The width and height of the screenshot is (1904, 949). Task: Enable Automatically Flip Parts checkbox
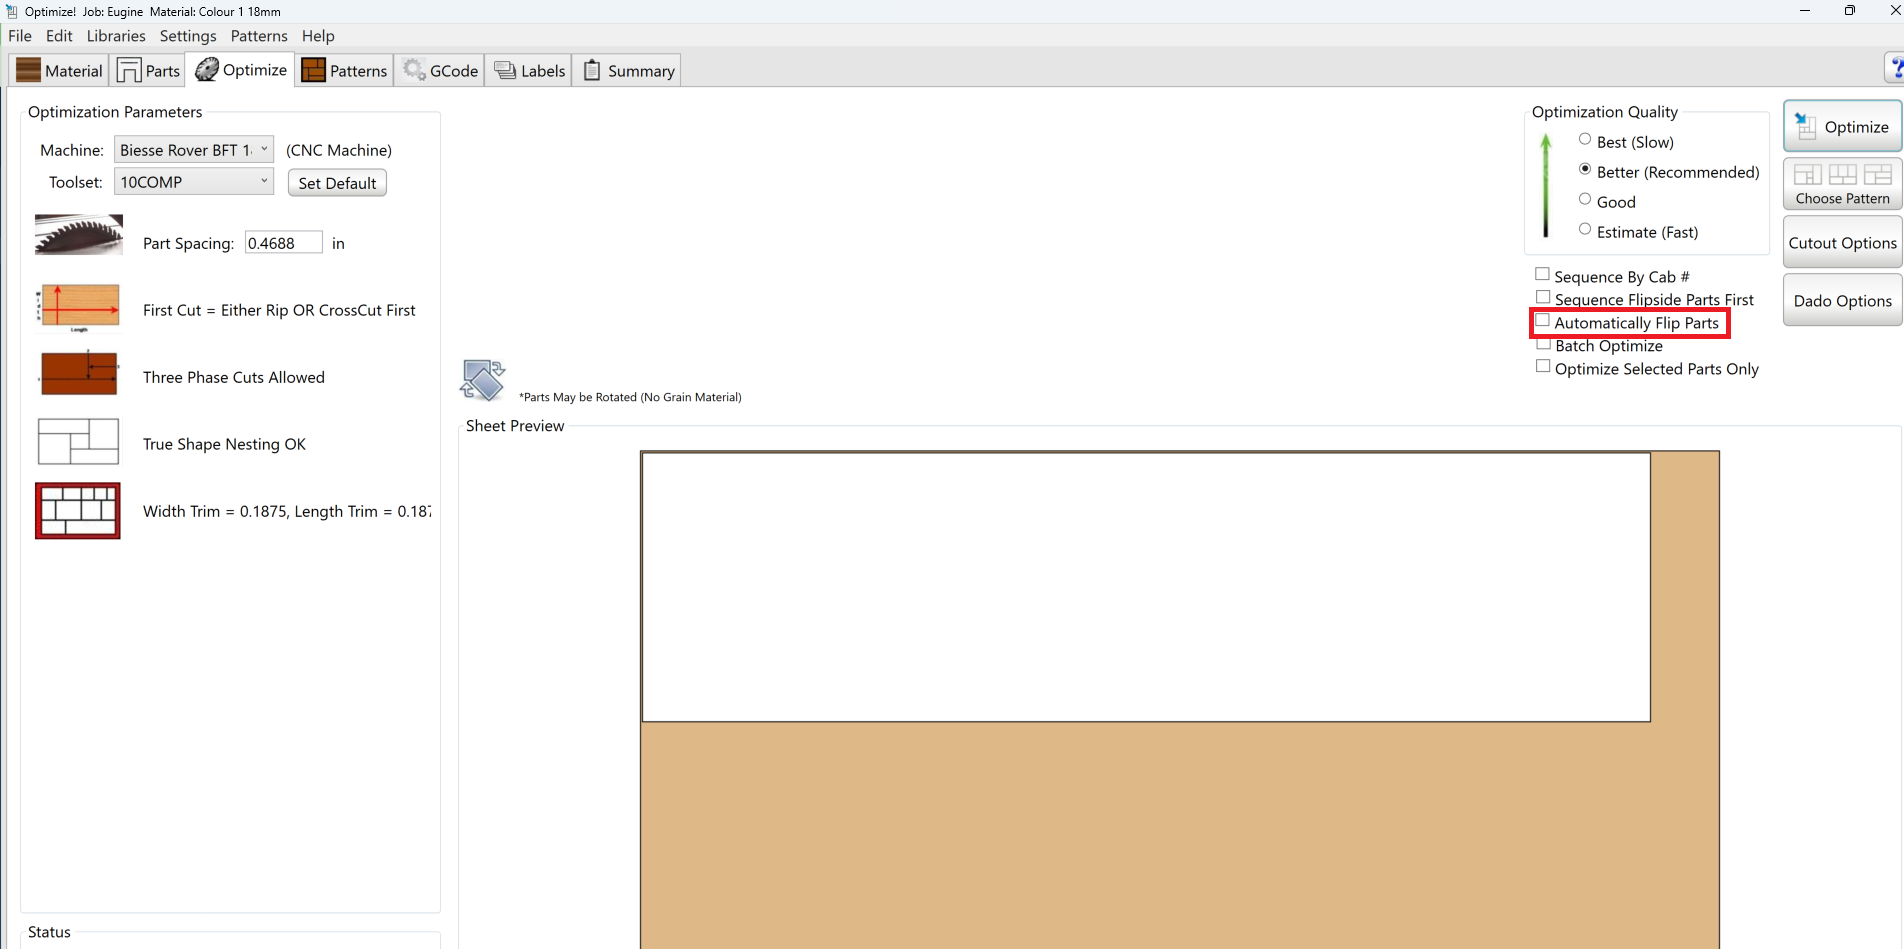point(1543,321)
